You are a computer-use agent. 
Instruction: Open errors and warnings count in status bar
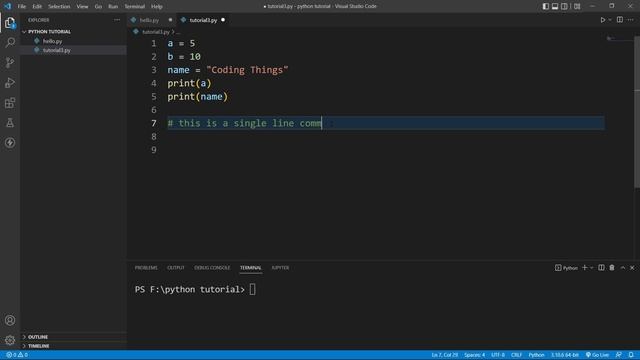[17, 355]
